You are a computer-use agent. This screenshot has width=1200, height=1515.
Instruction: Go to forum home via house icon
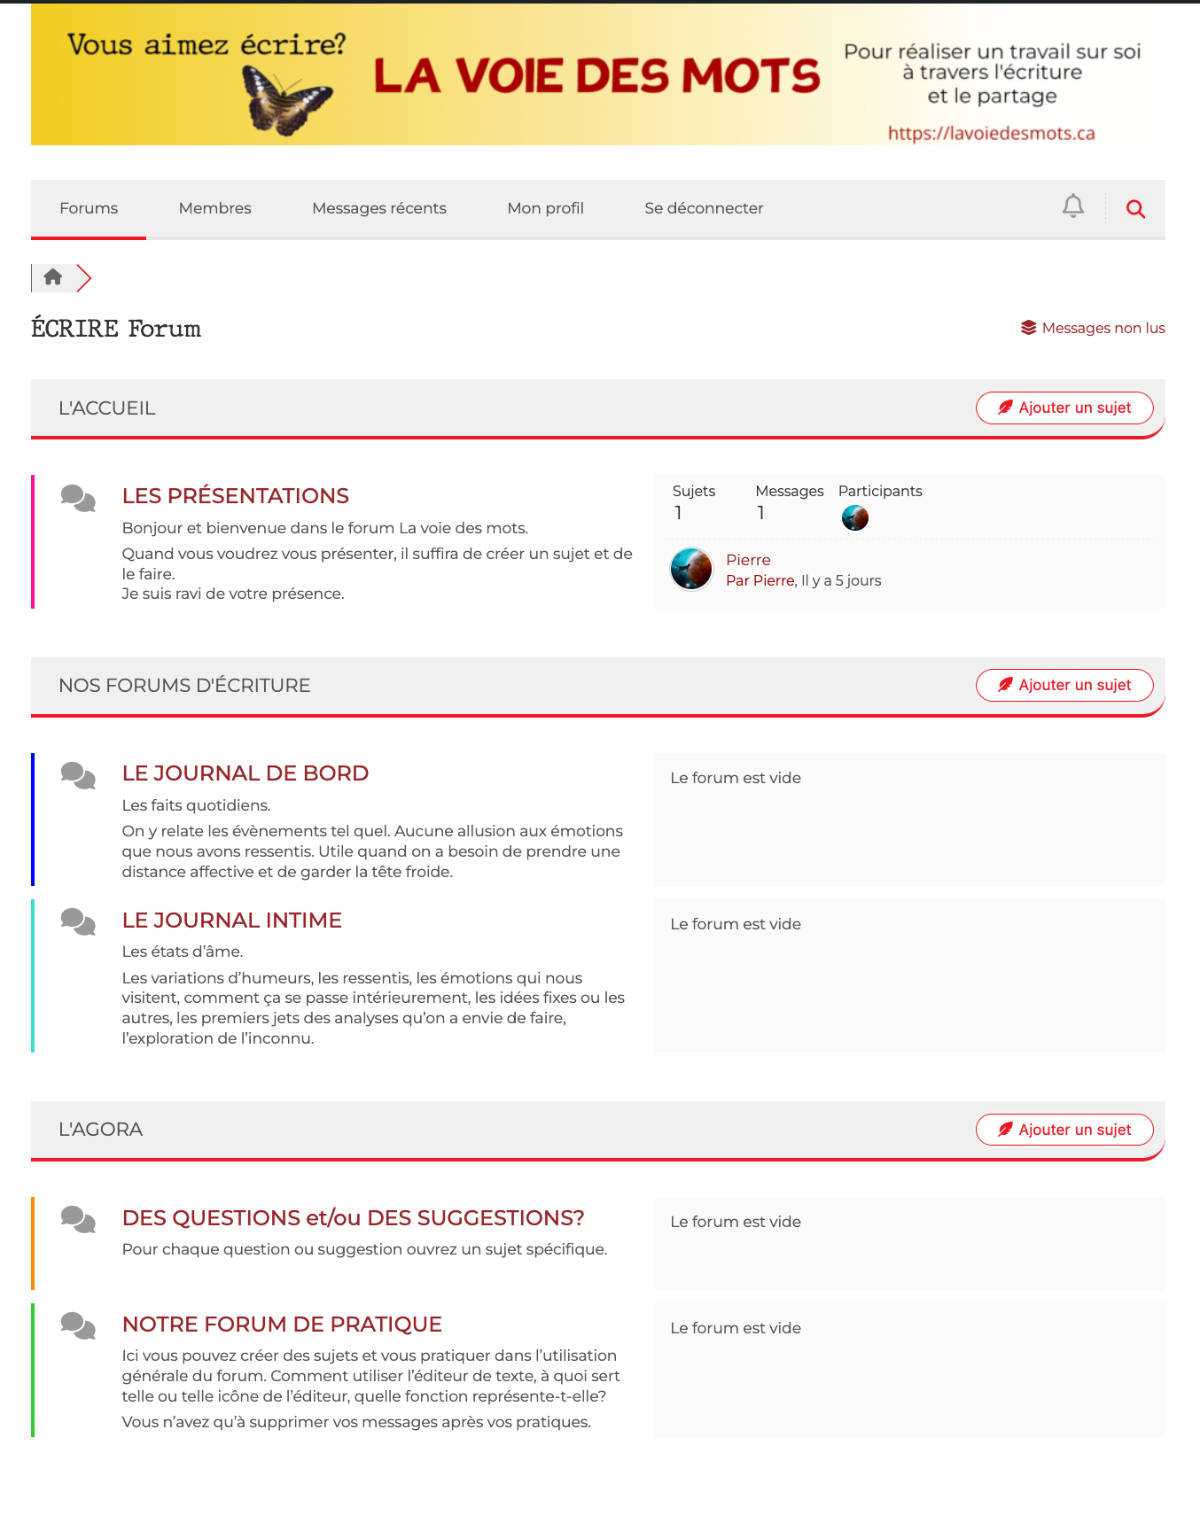pyautogui.click(x=53, y=277)
